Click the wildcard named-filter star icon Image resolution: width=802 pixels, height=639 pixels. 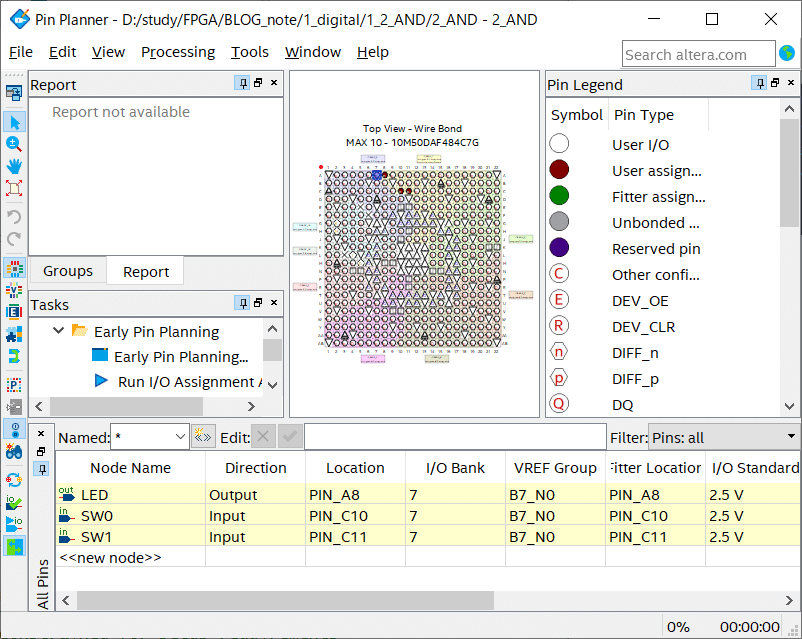click(203, 437)
